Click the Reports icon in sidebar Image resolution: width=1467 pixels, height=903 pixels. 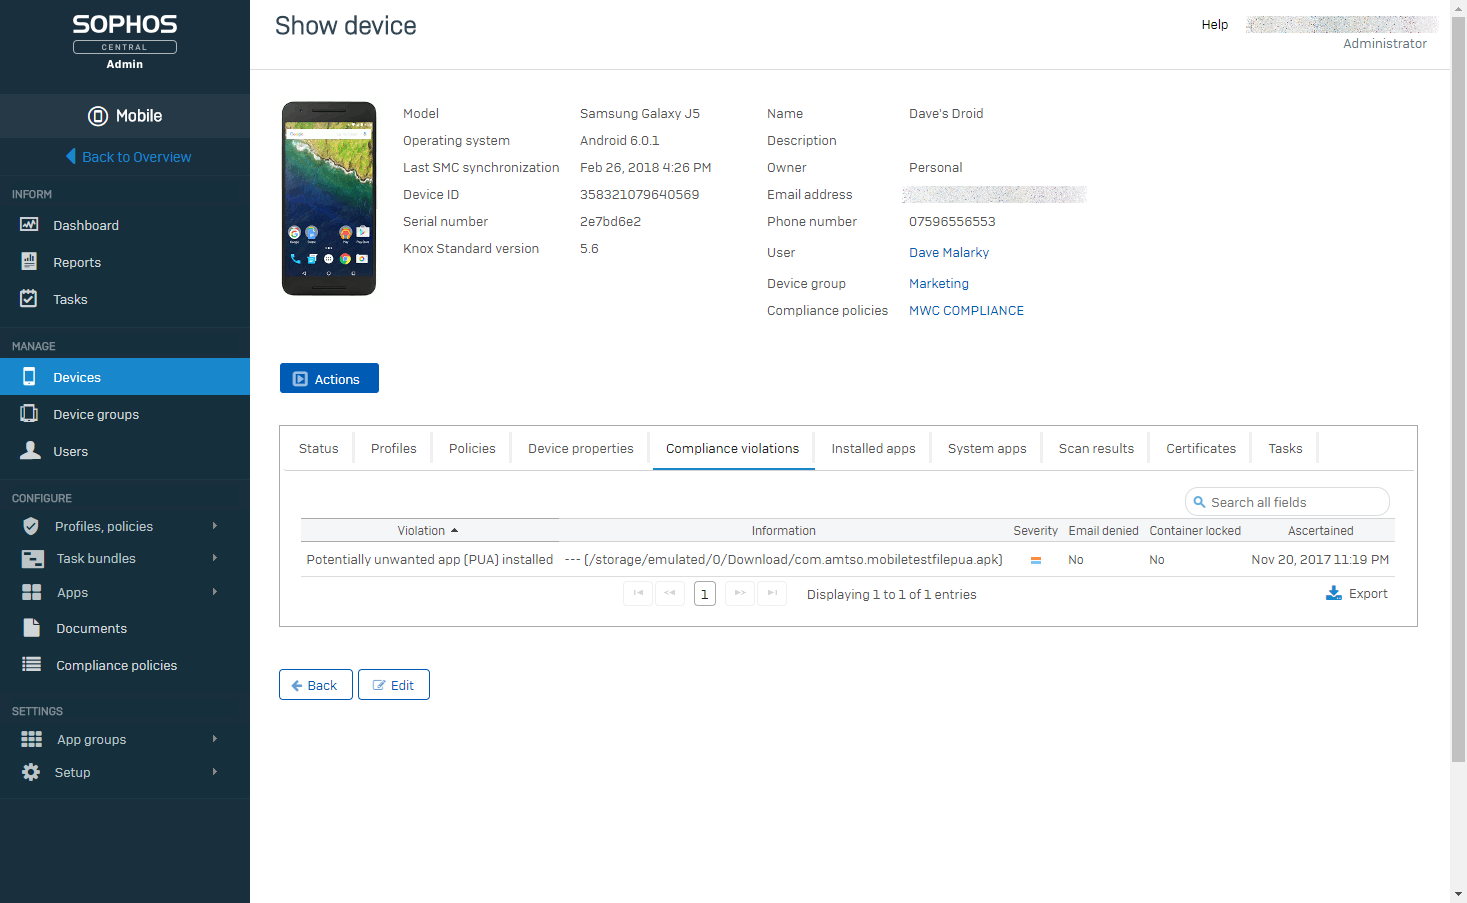pyautogui.click(x=29, y=262)
